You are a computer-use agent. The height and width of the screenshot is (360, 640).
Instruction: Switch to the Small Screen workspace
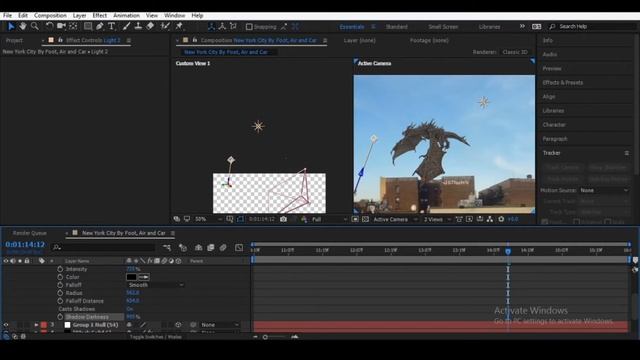(x=443, y=27)
